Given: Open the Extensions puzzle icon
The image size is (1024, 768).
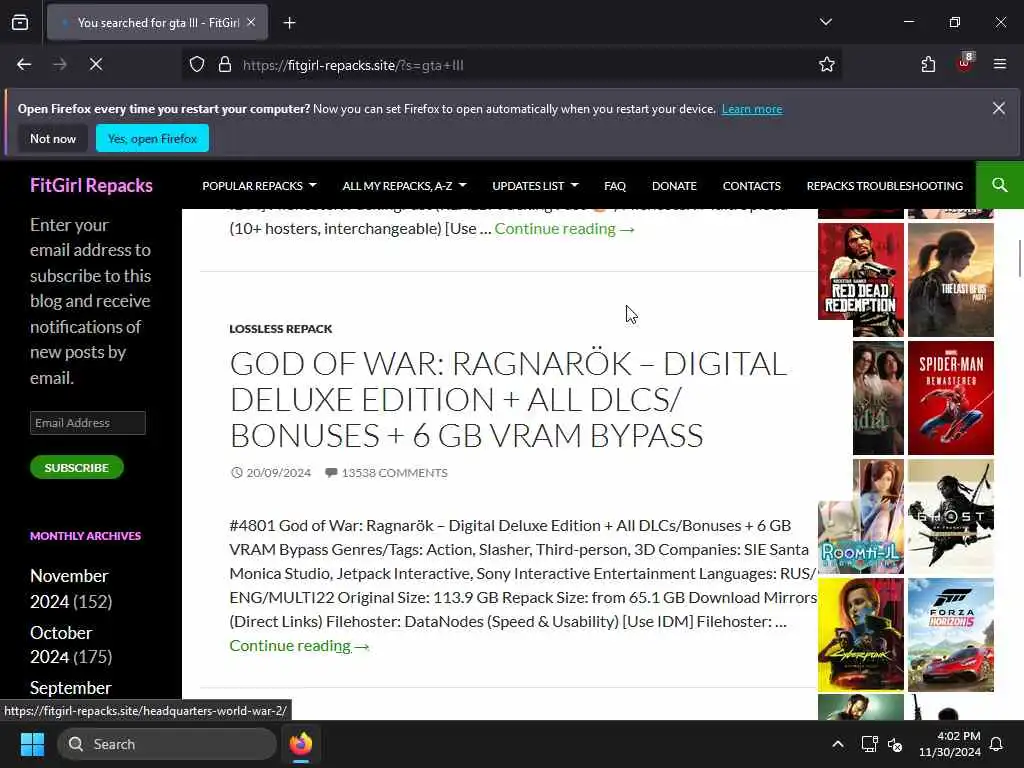Looking at the screenshot, I should coord(928,65).
